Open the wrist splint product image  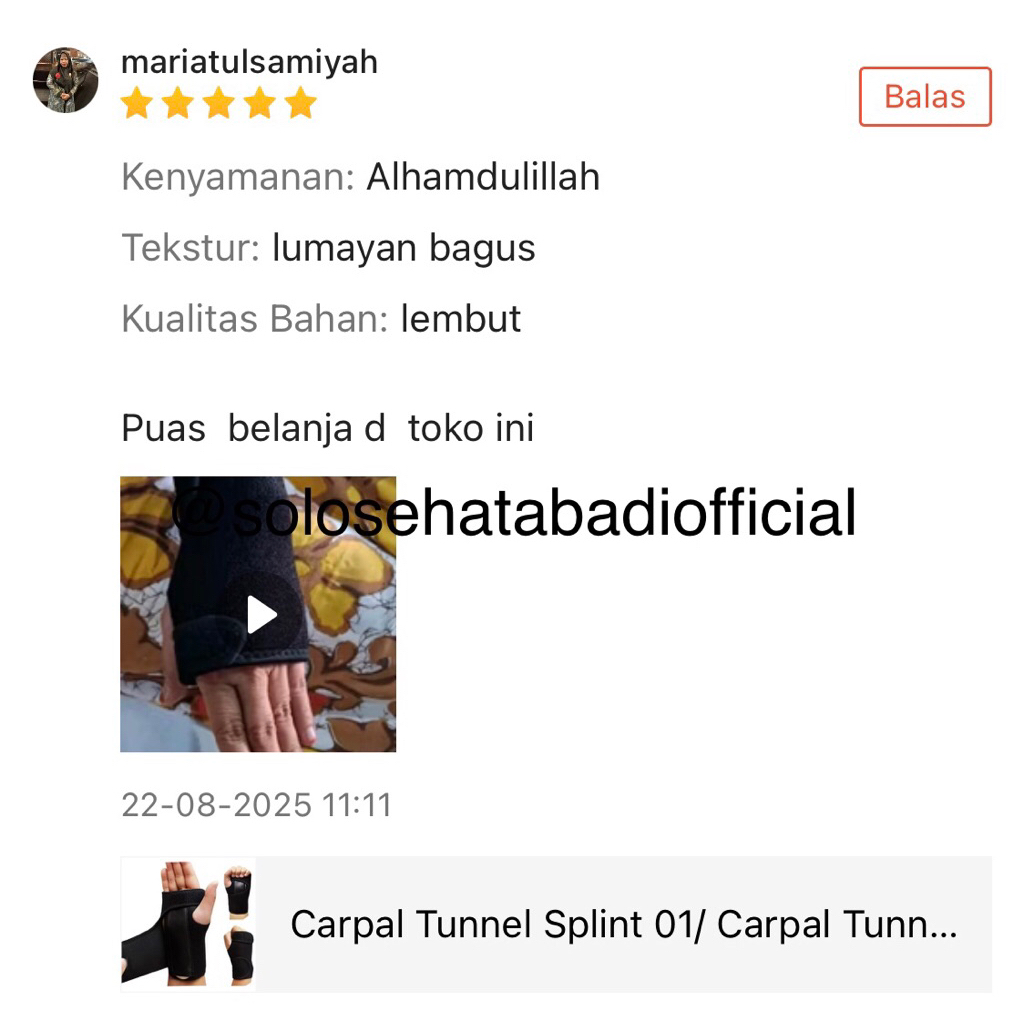pyautogui.click(x=188, y=924)
